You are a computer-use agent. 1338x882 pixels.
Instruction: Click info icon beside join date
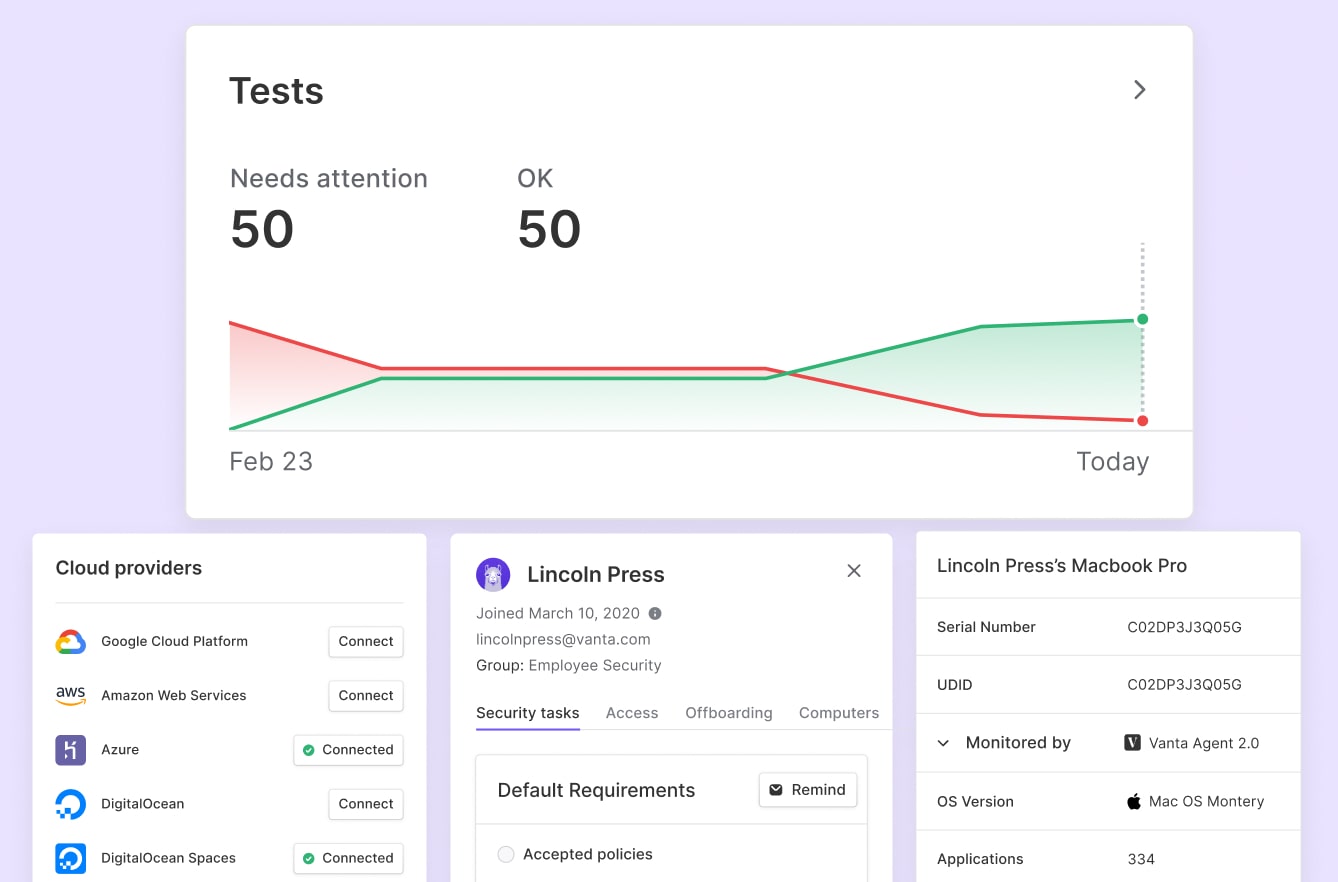[655, 614]
